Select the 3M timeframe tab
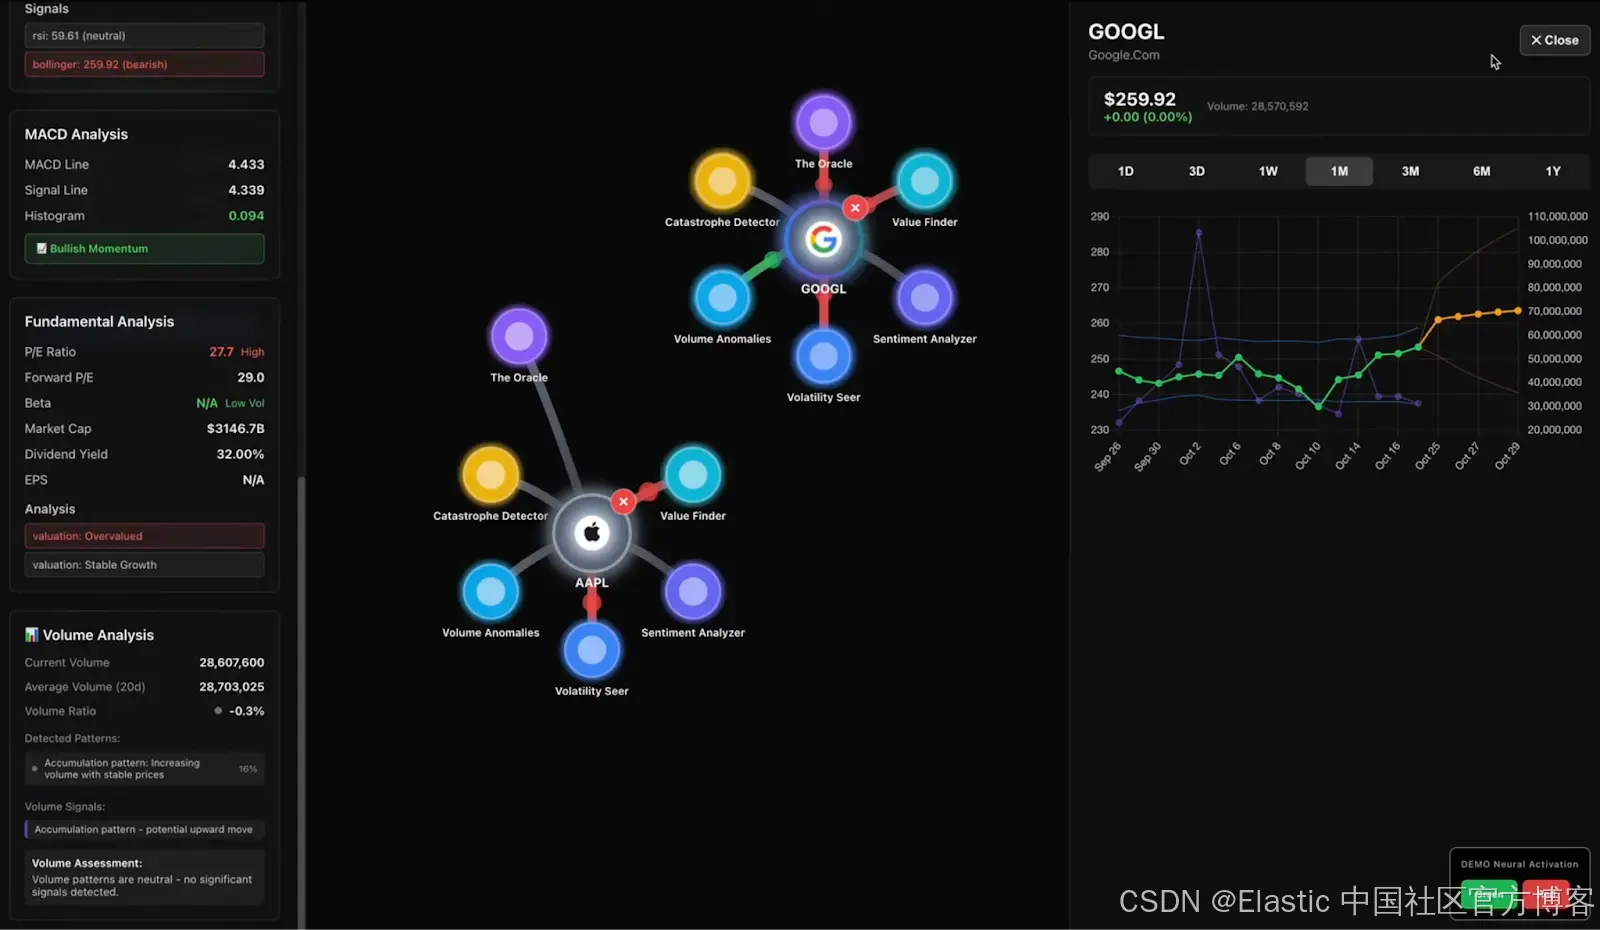1600x930 pixels. pyautogui.click(x=1410, y=171)
